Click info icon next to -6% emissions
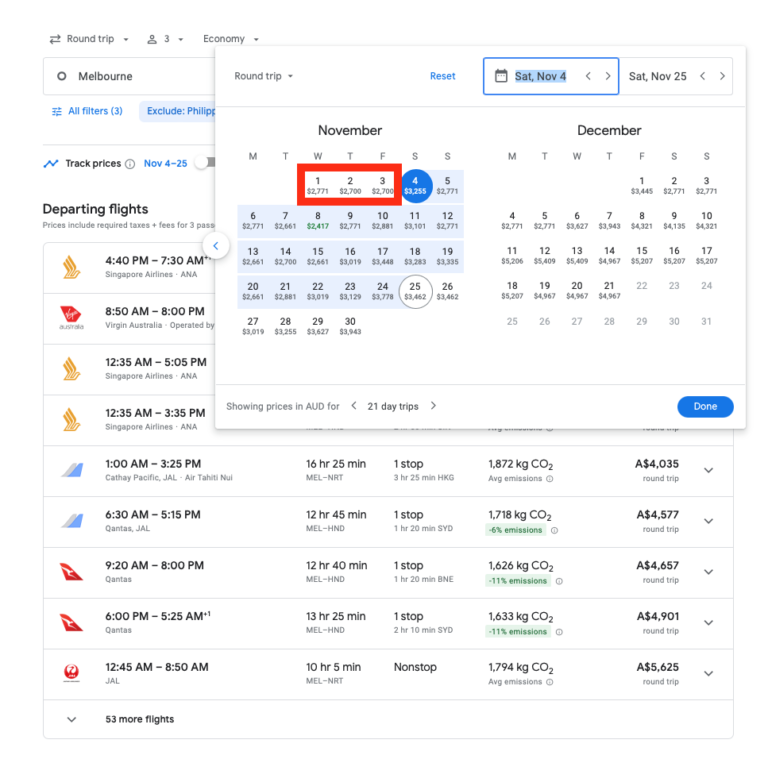This screenshot has height=759, width=768. [554, 530]
